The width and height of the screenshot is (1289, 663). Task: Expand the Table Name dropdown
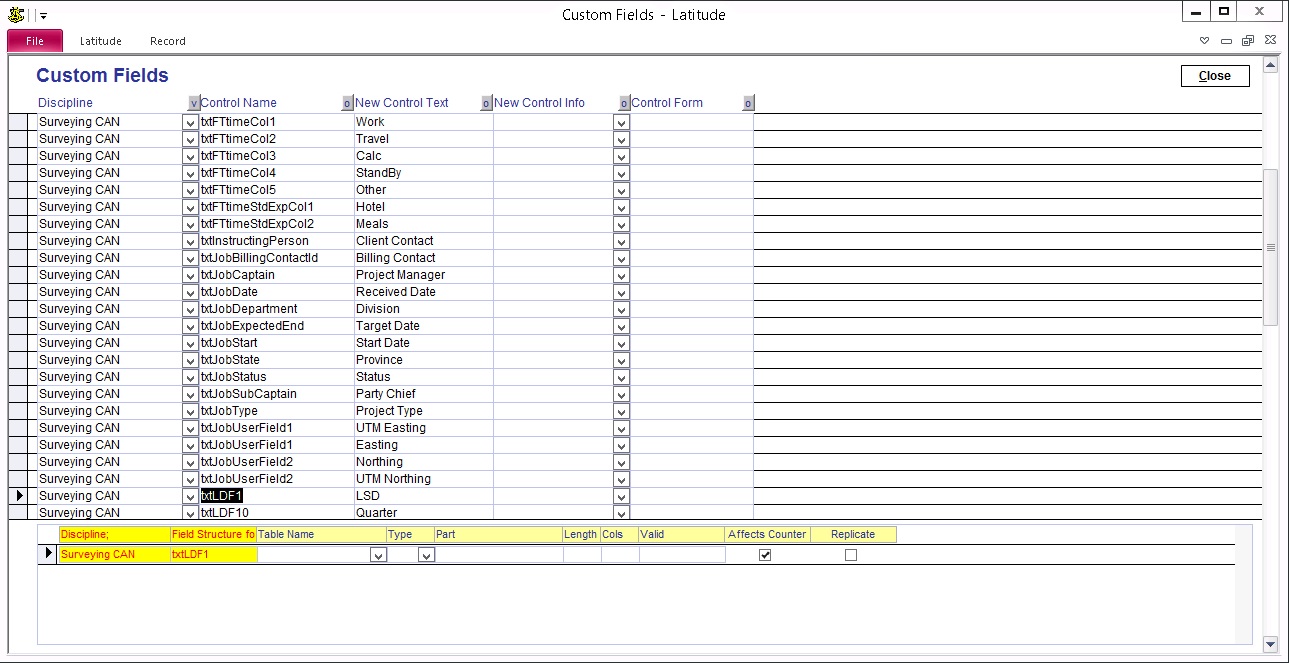(x=378, y=555)
